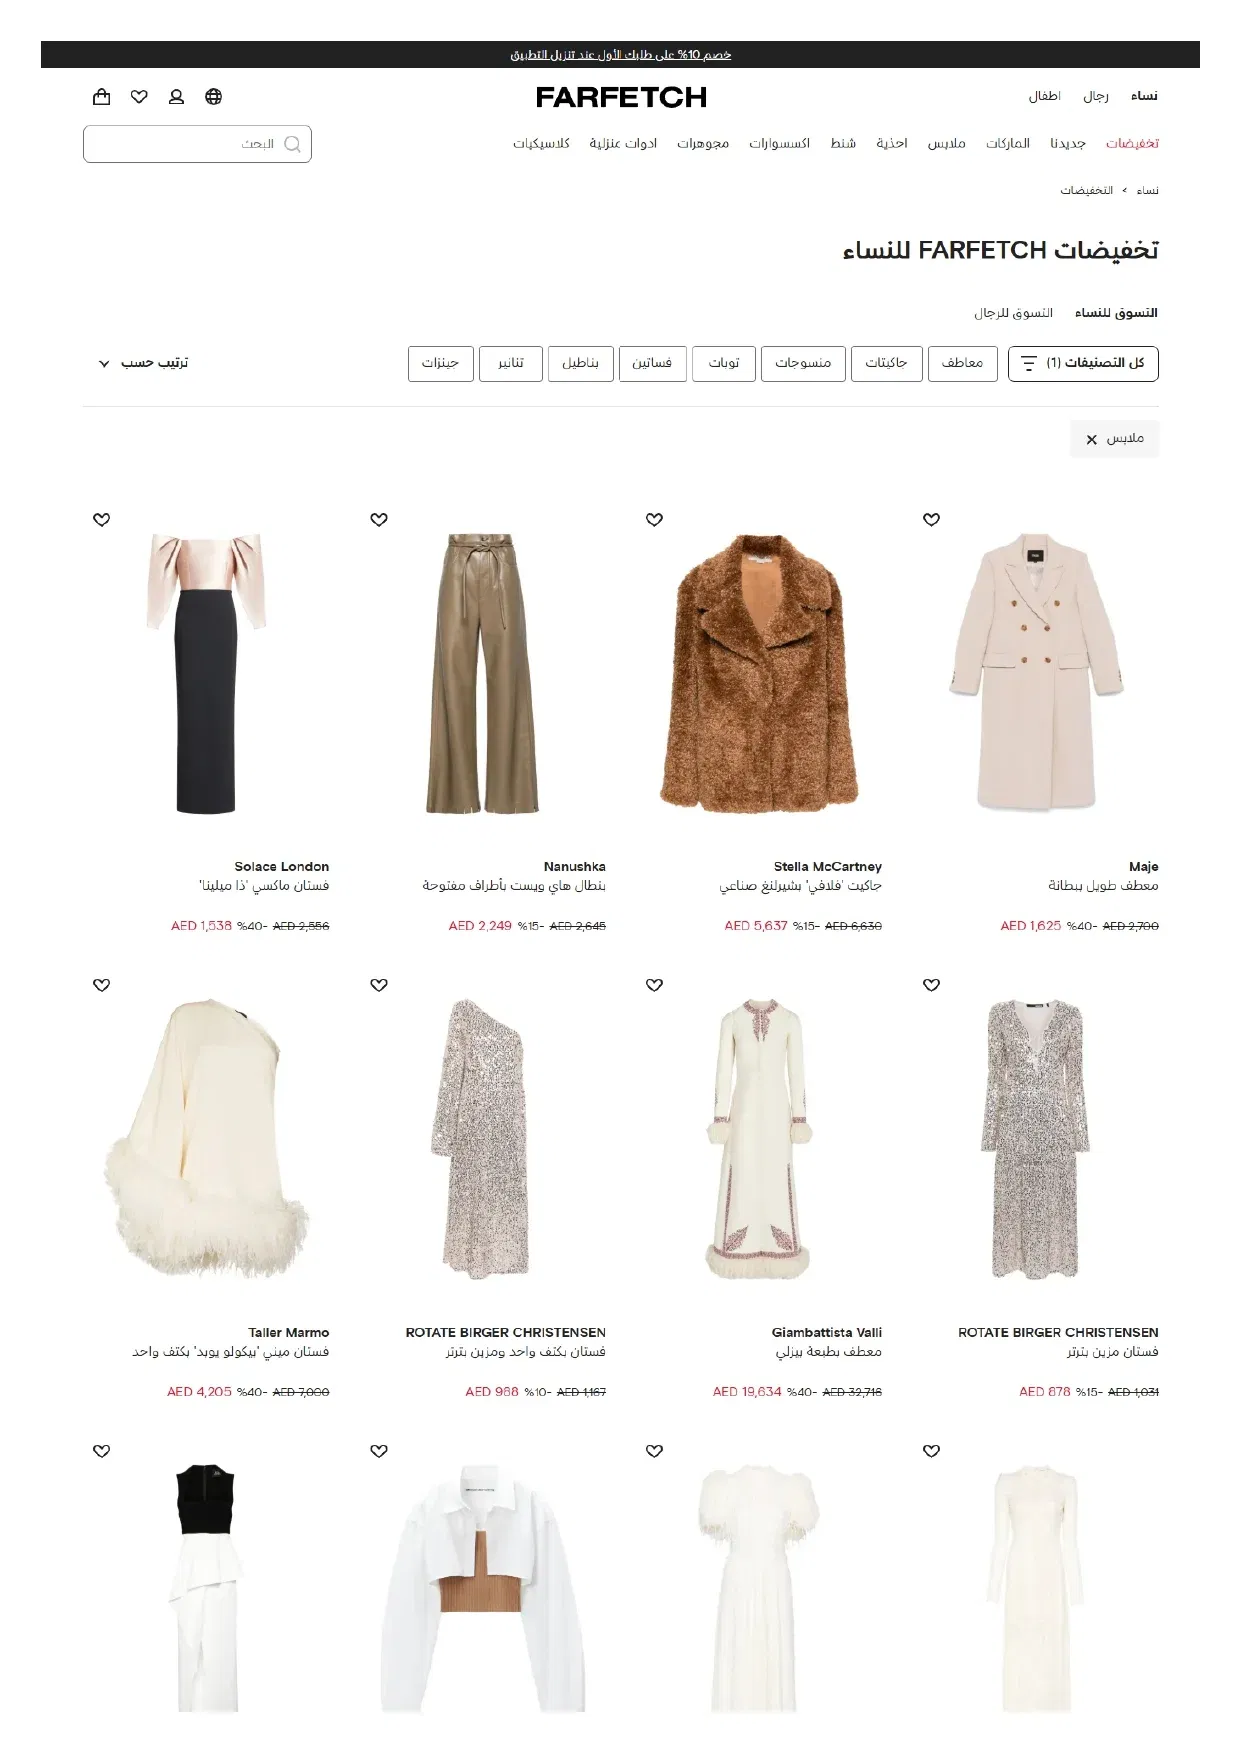Favorite the Solace London maxi dress
The image size is (1241, 1754).
click(101, 519)
